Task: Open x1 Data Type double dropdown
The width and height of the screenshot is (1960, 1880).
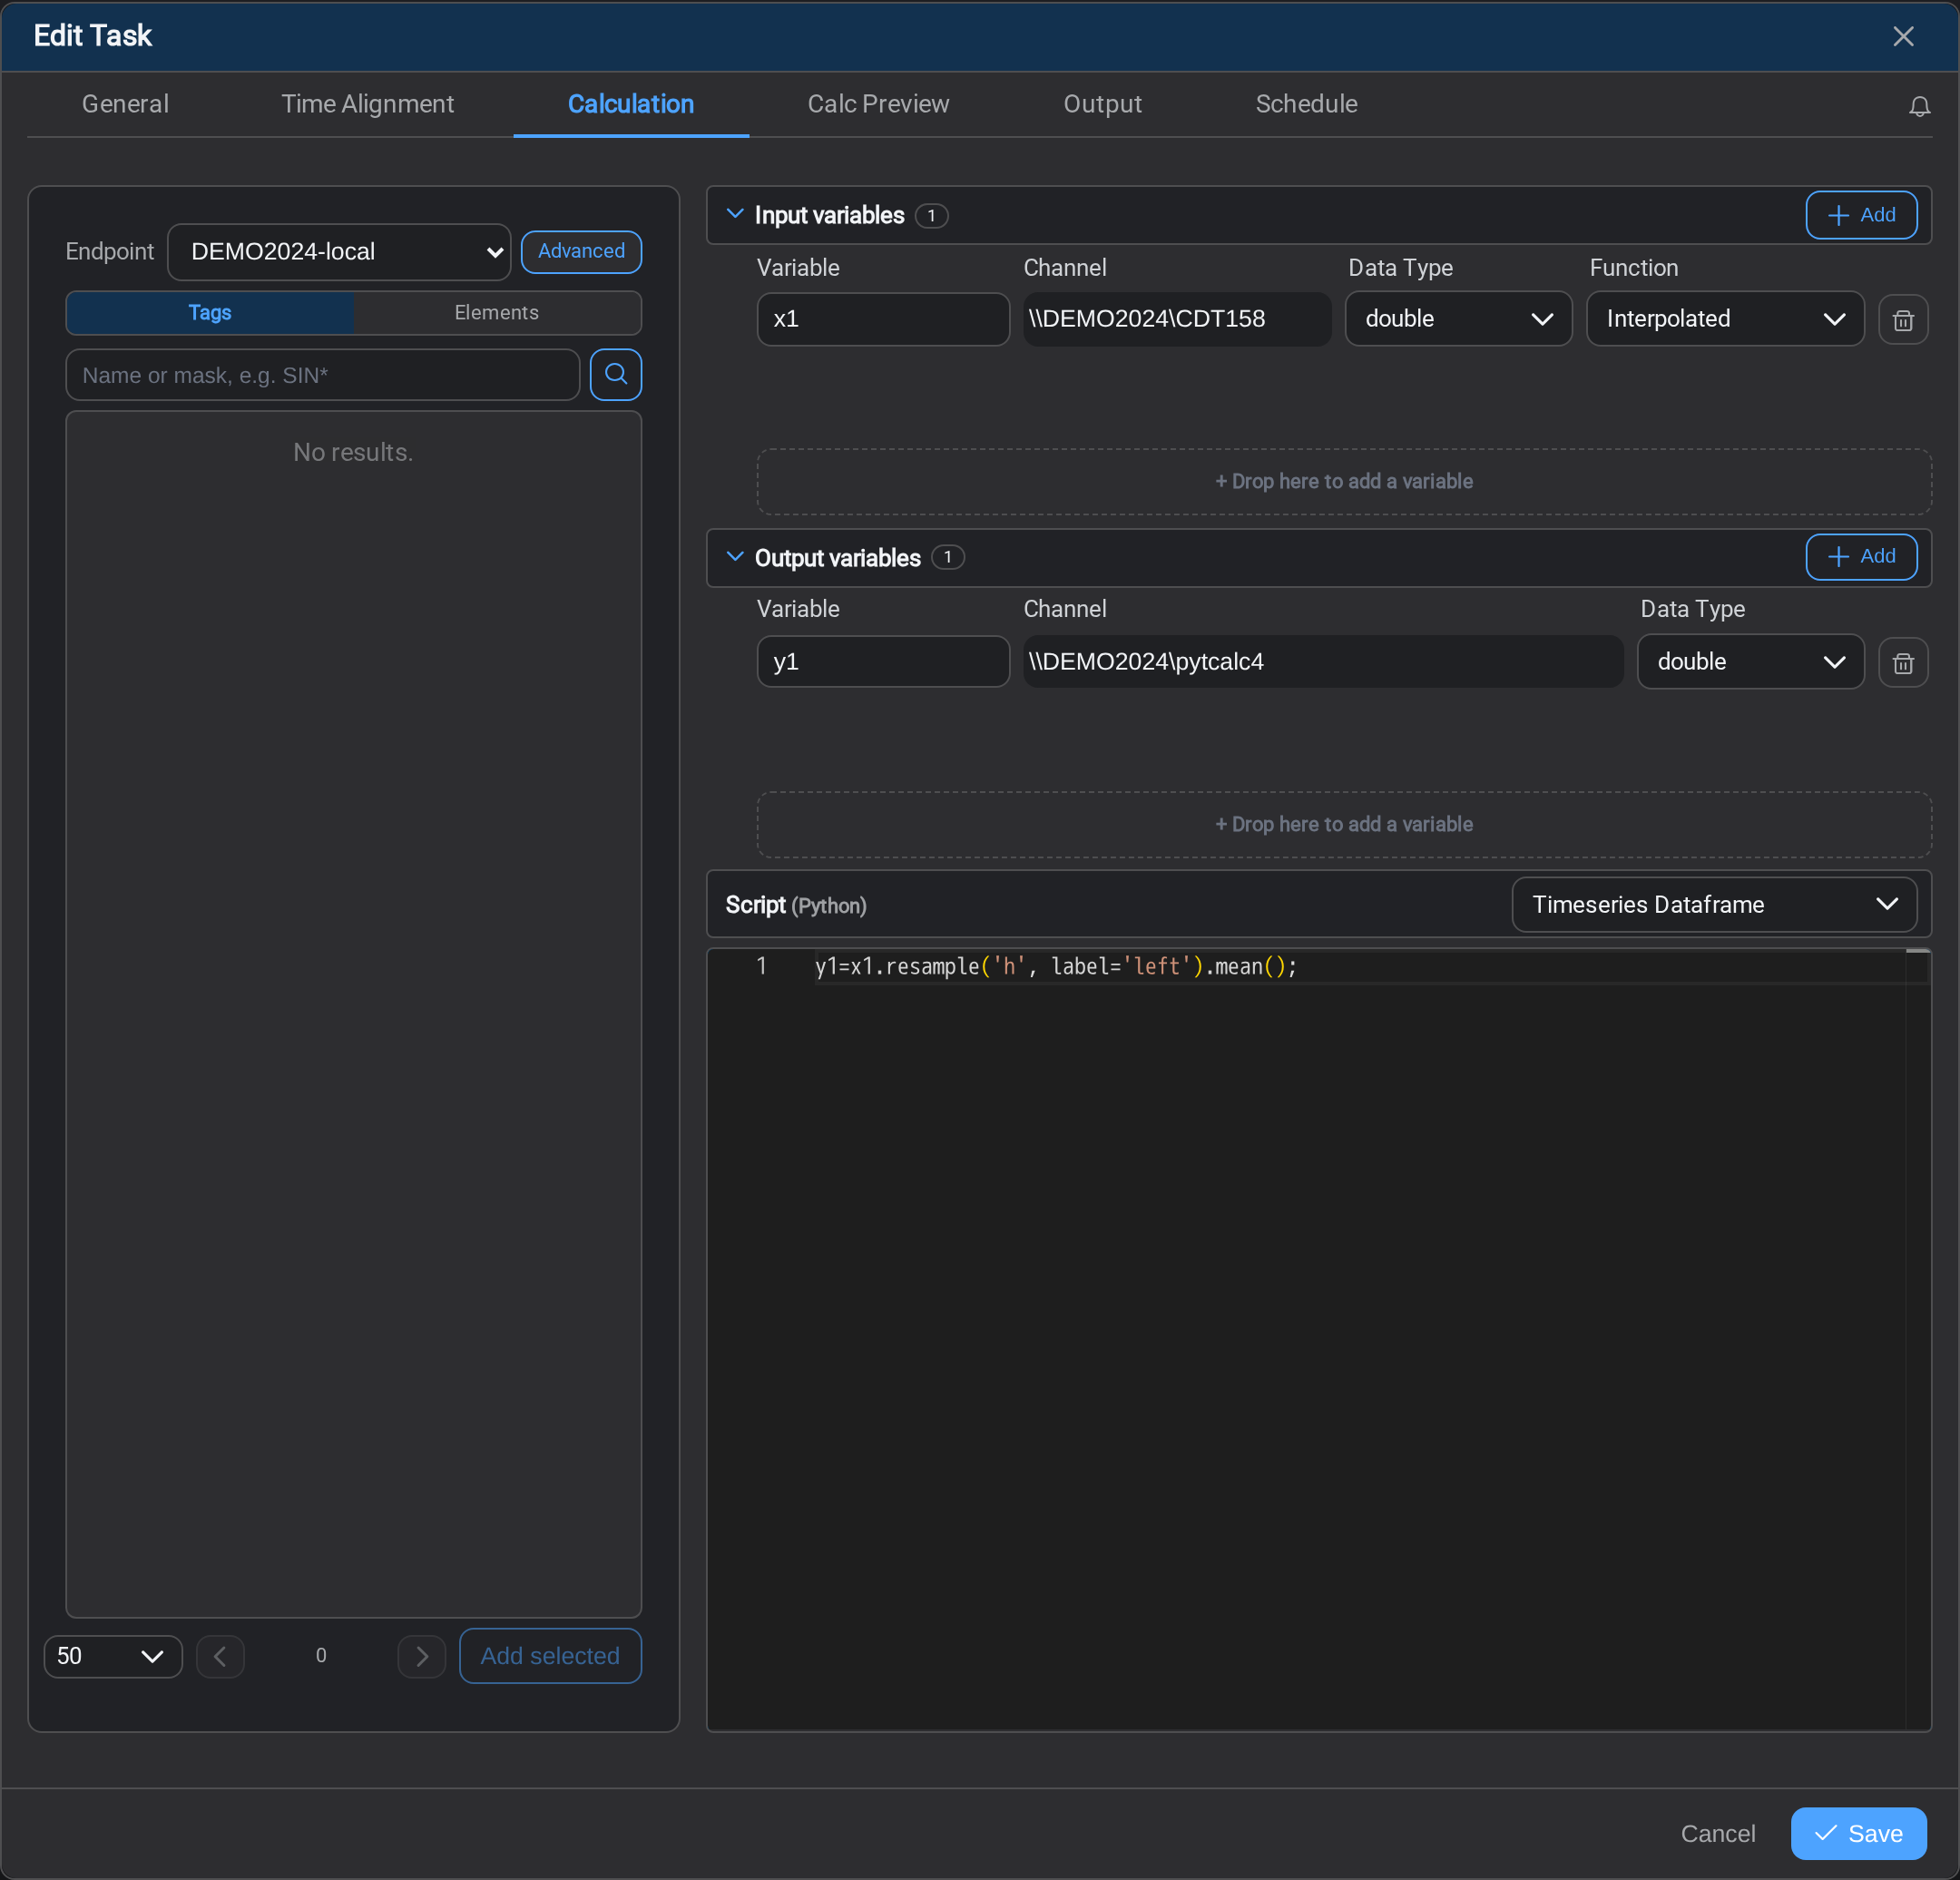Action: tap(1458, 319)
